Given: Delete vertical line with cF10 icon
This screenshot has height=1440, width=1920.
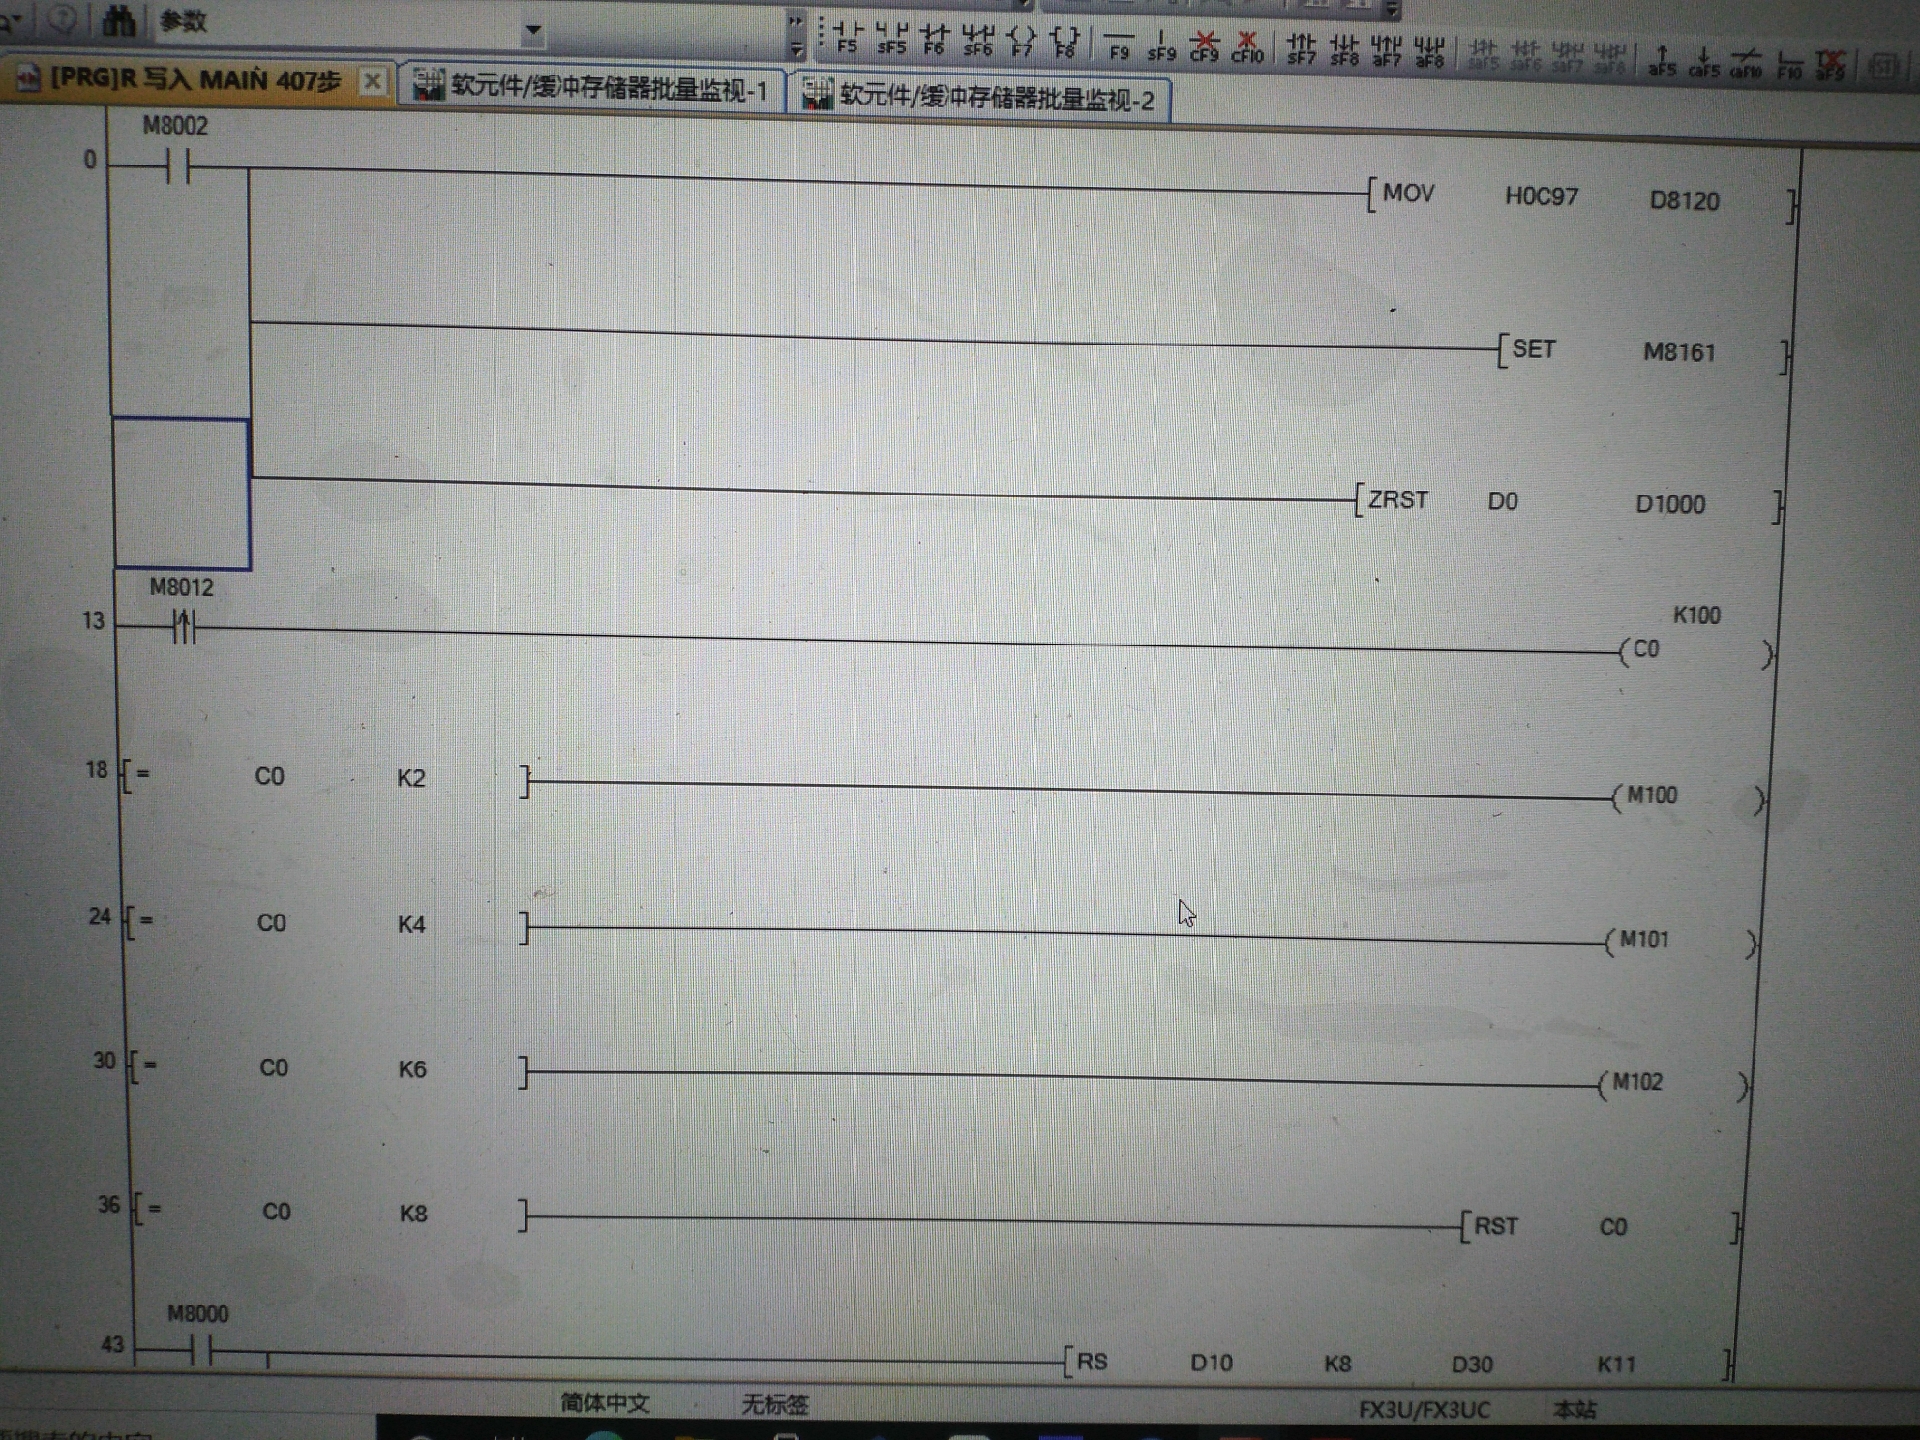Looking at the screenshot, I should pyautogui.click(x=1247, y=47).
